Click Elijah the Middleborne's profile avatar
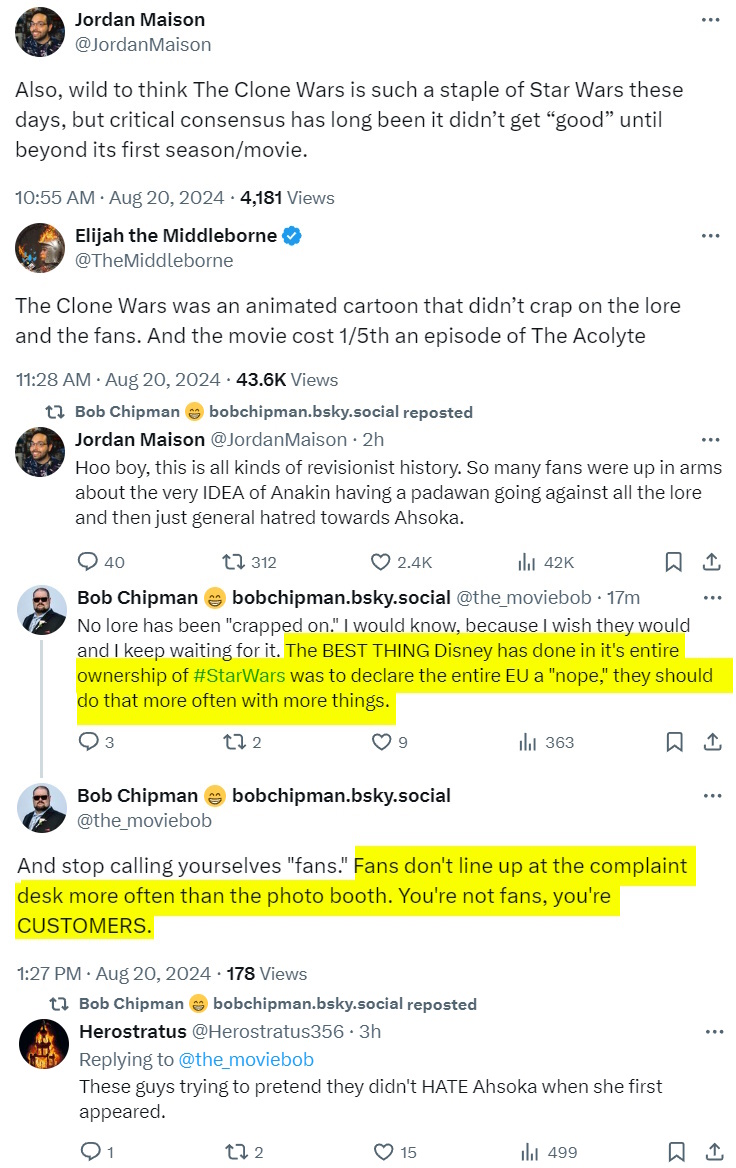The width and height of the screenshot is (736, 1168). click(x=40, y=248)
